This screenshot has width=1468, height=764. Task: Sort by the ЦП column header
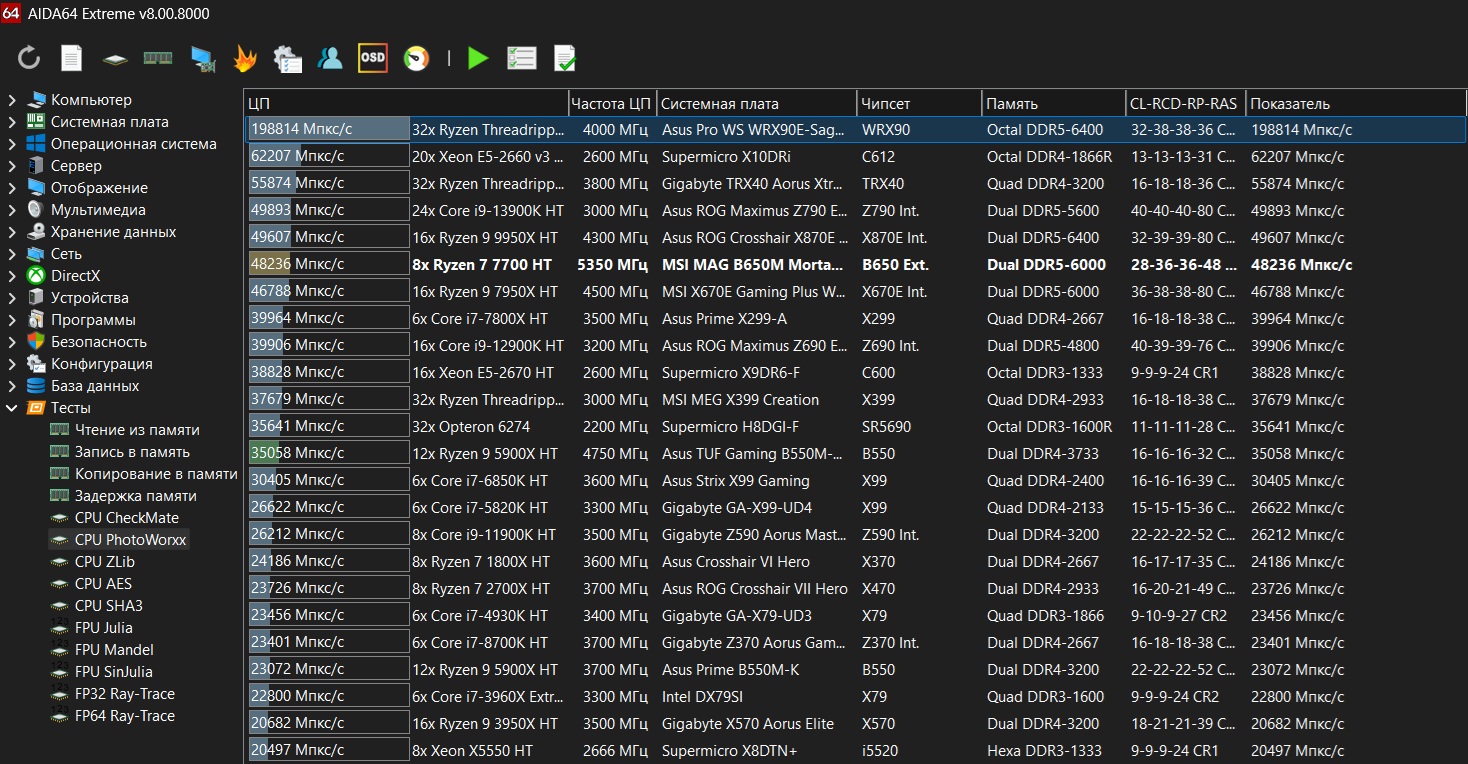coord(406,104)
